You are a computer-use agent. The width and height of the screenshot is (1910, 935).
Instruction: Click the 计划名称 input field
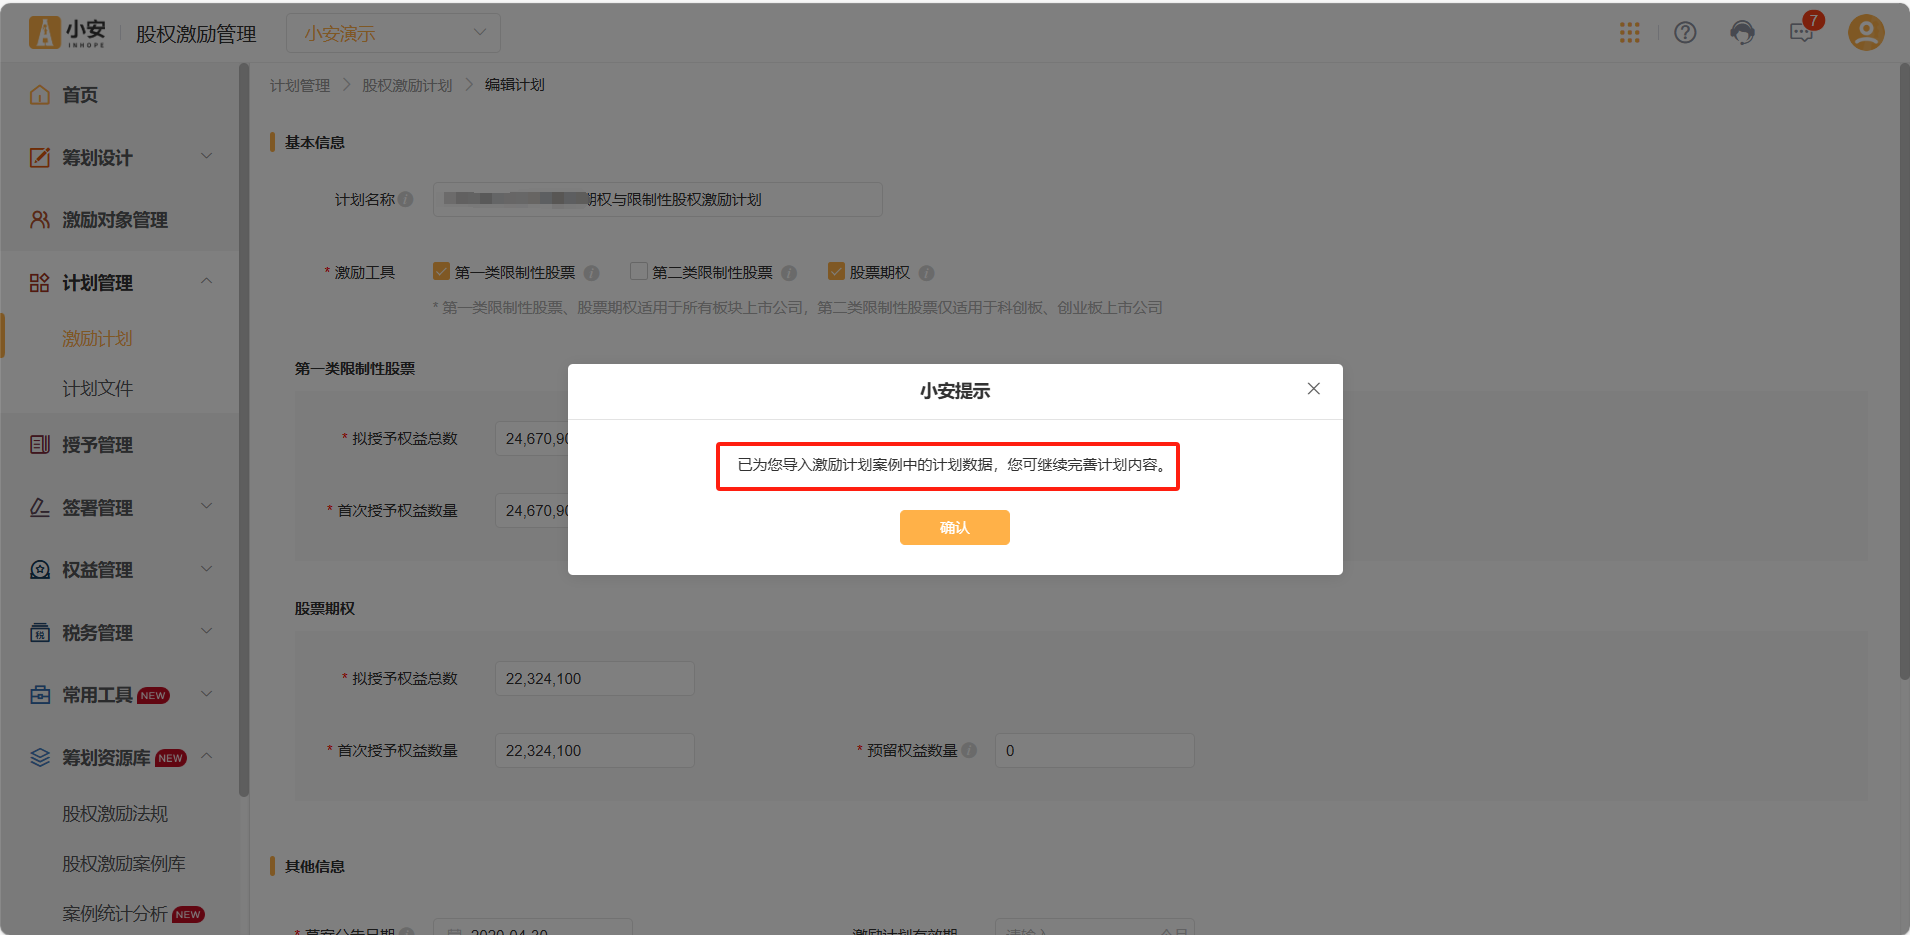tap(658, 199)
